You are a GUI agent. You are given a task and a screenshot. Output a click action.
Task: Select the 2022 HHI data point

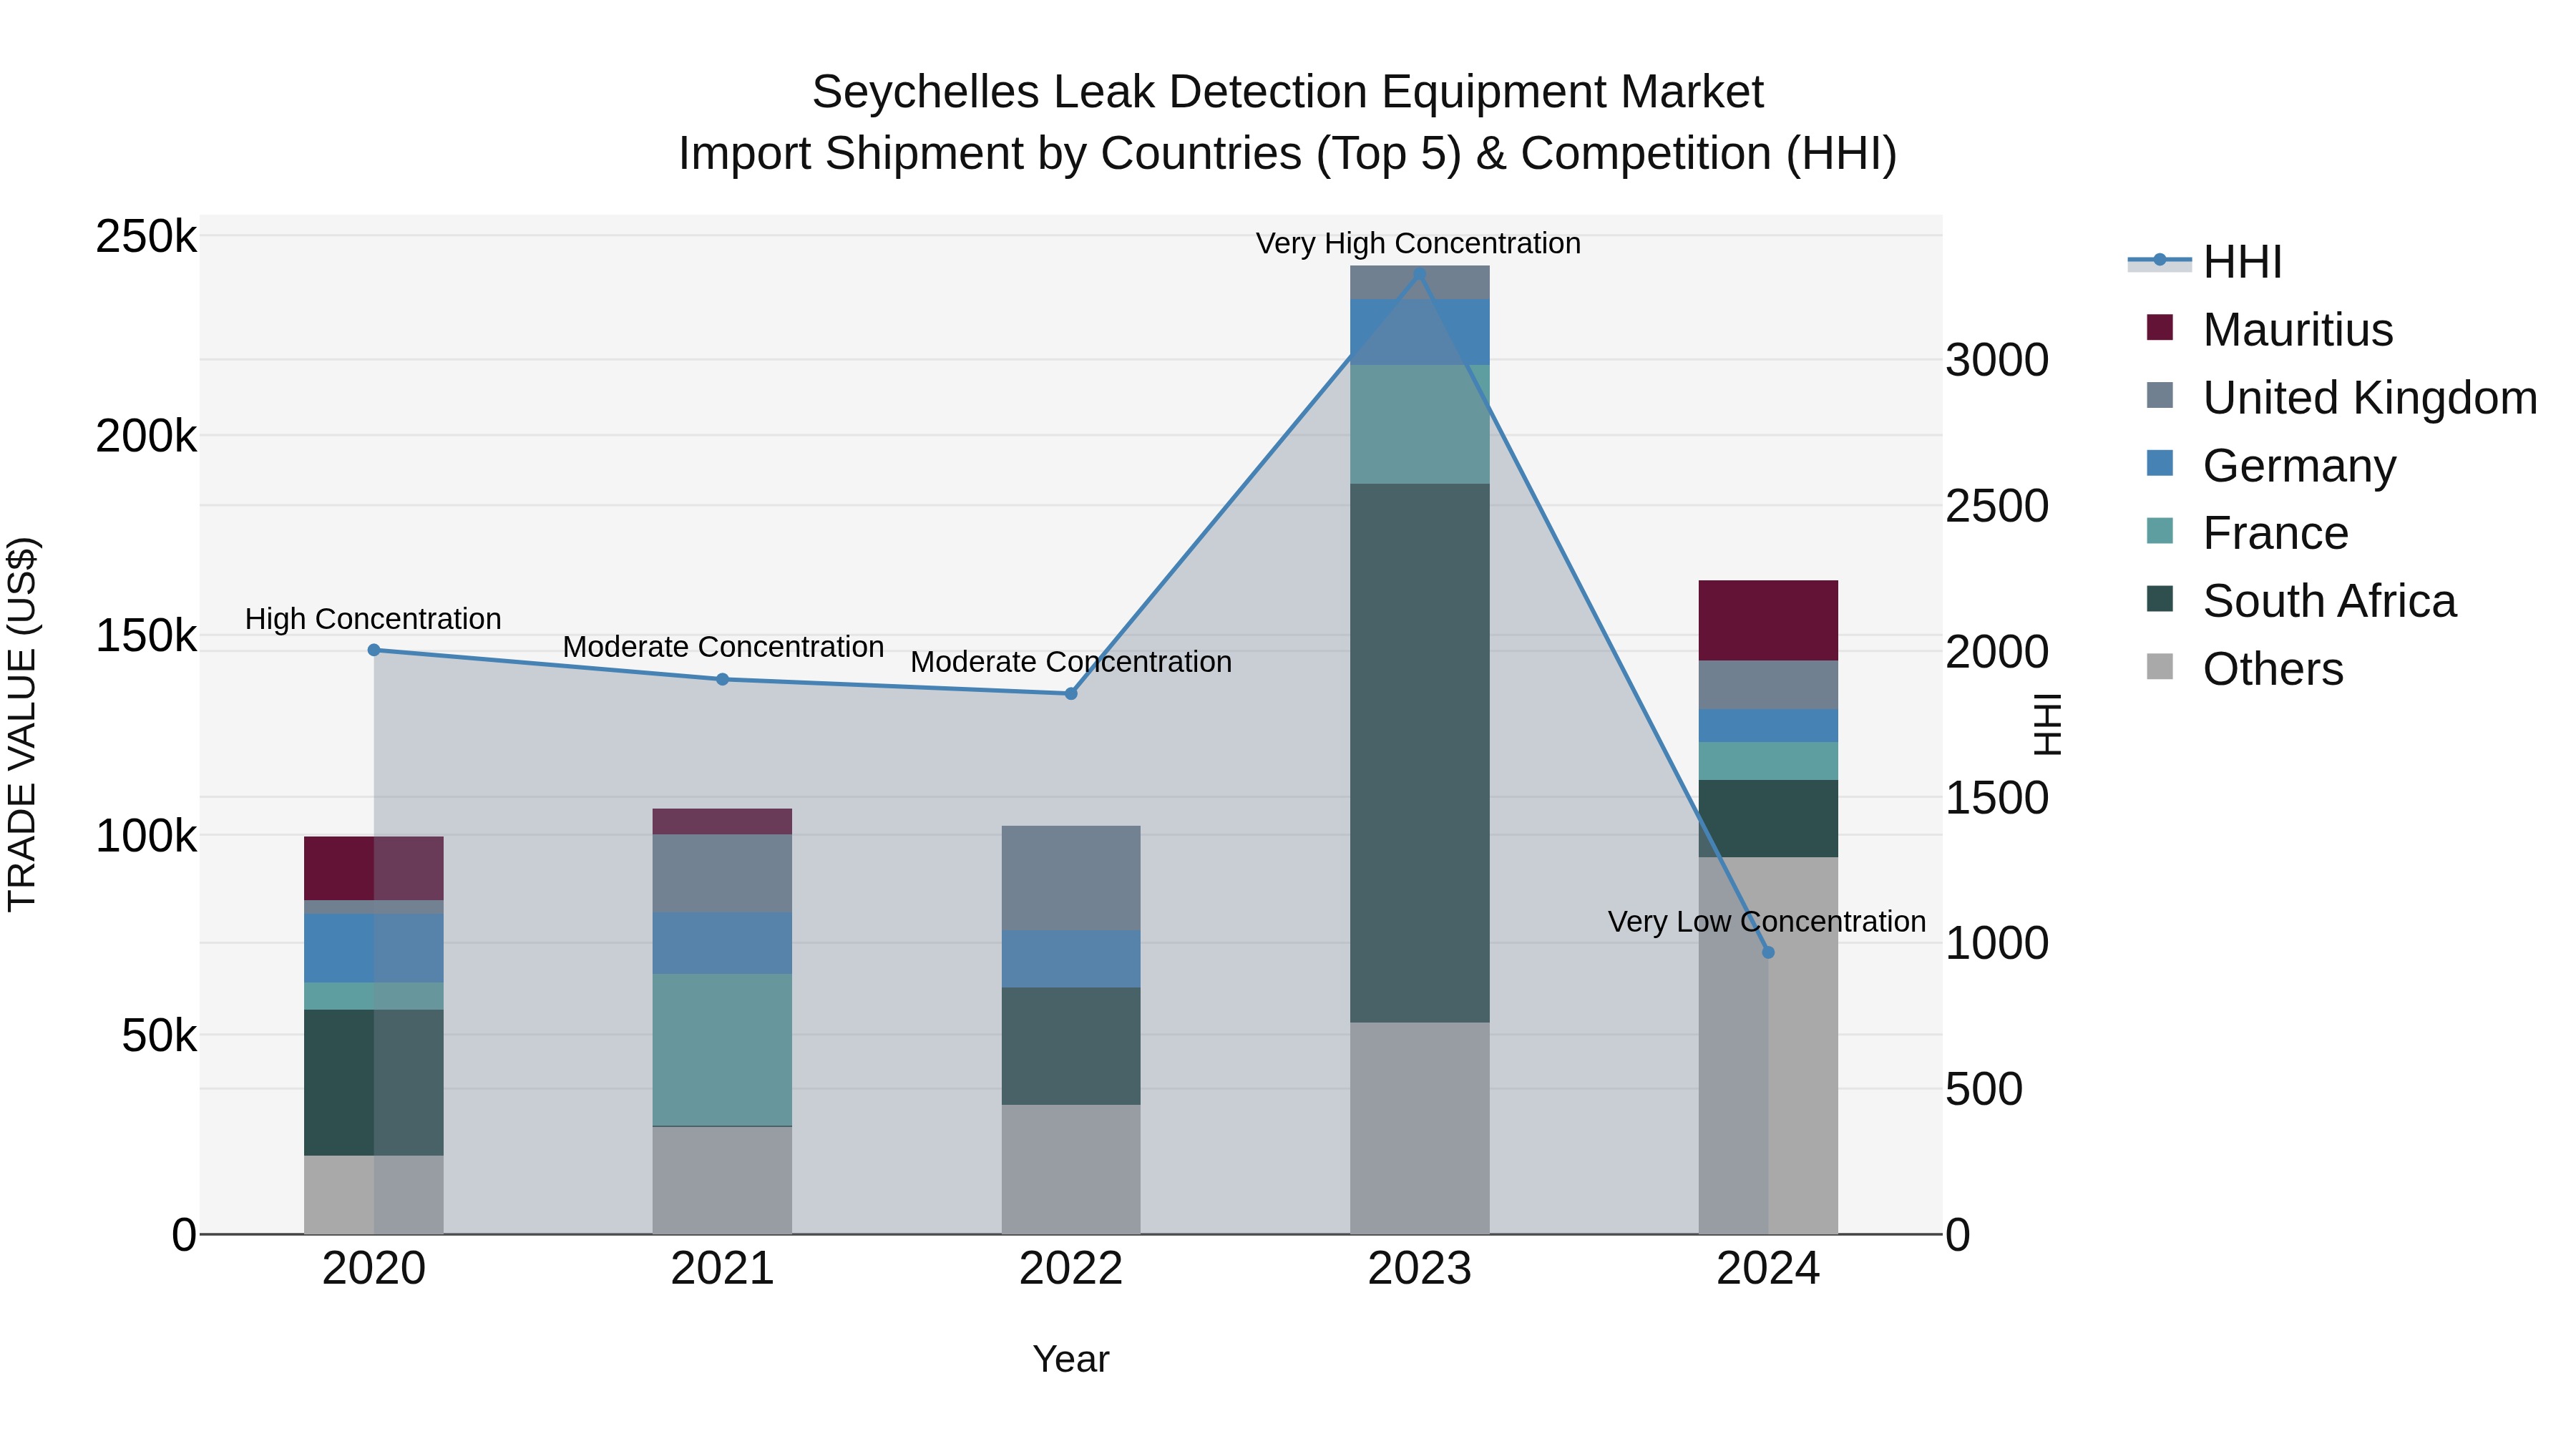[1071, 694]
